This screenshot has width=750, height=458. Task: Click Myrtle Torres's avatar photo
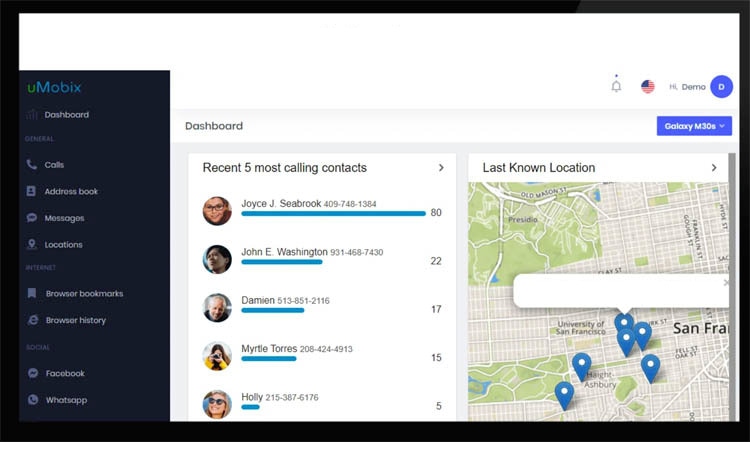click(x=217, y=356)
